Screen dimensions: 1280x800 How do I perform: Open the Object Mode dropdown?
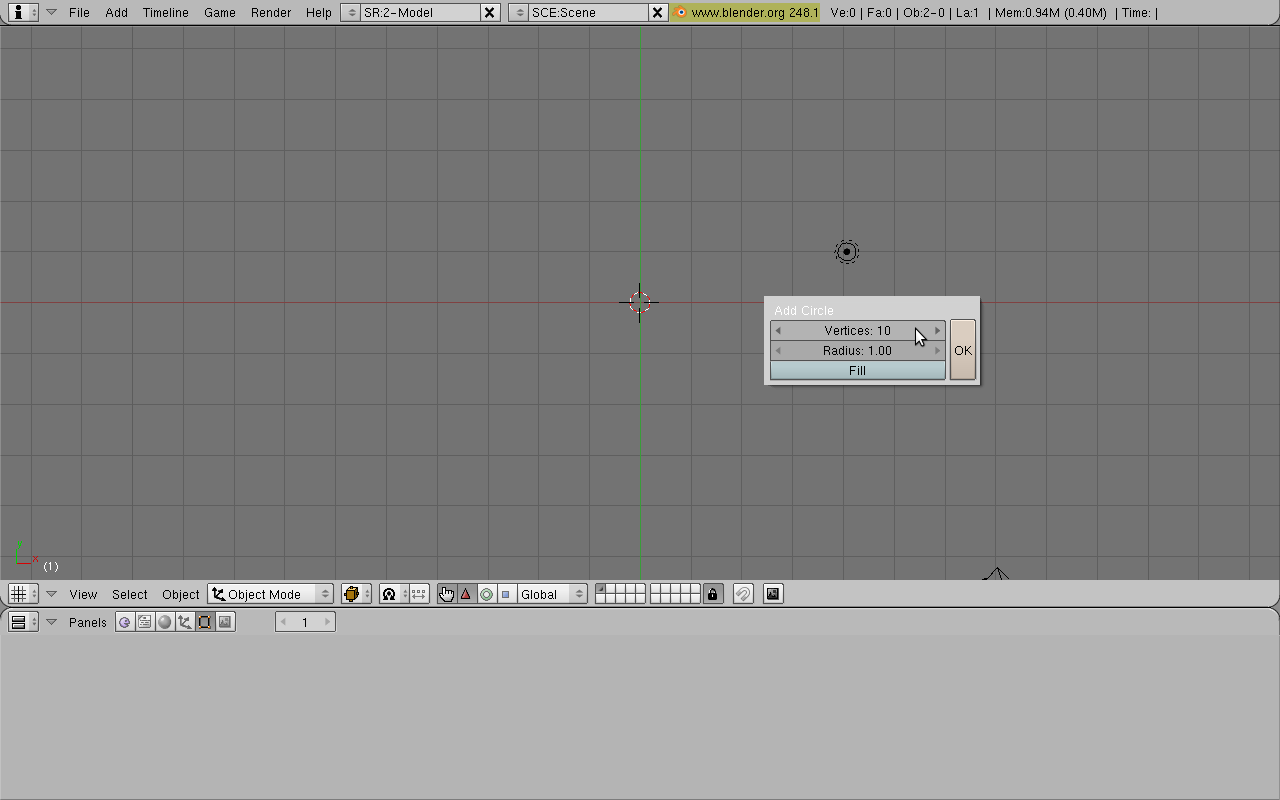tap(271, 594)
